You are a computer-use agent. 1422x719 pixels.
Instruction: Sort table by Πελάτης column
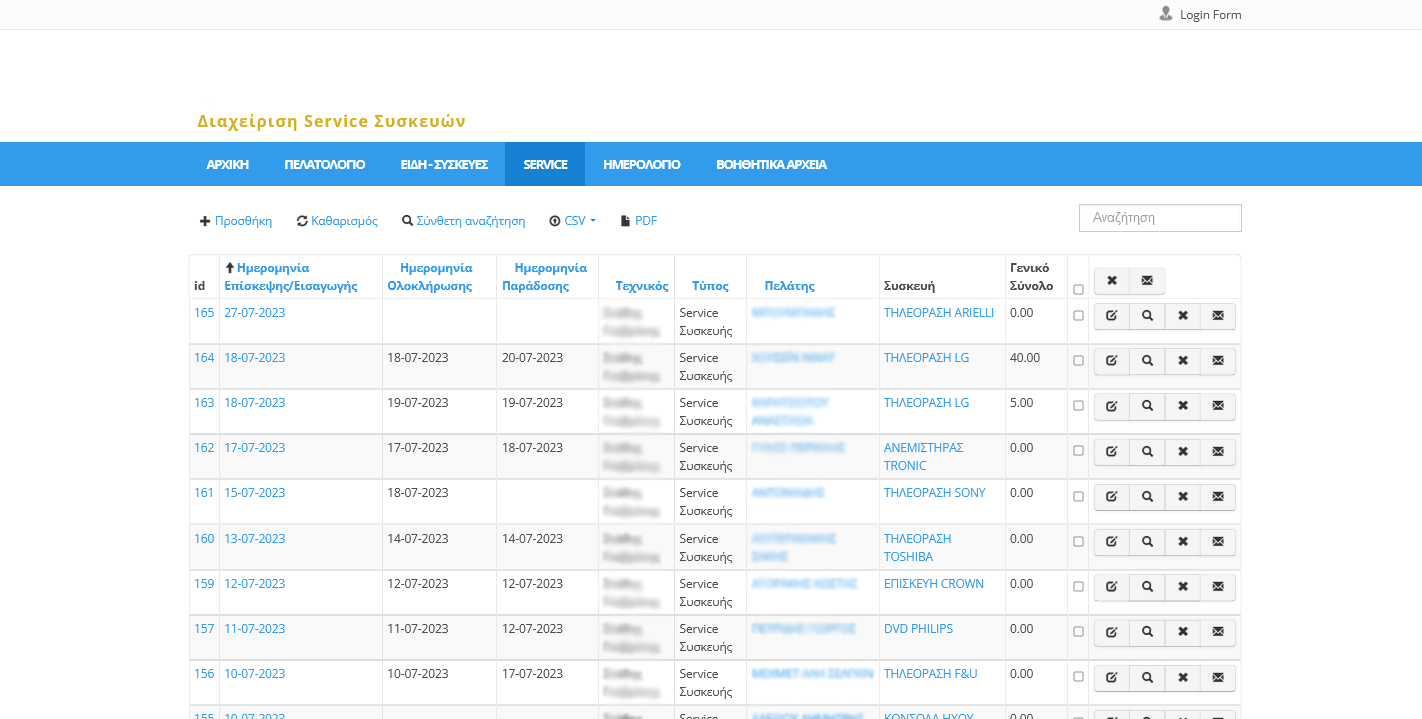[789, 286]
